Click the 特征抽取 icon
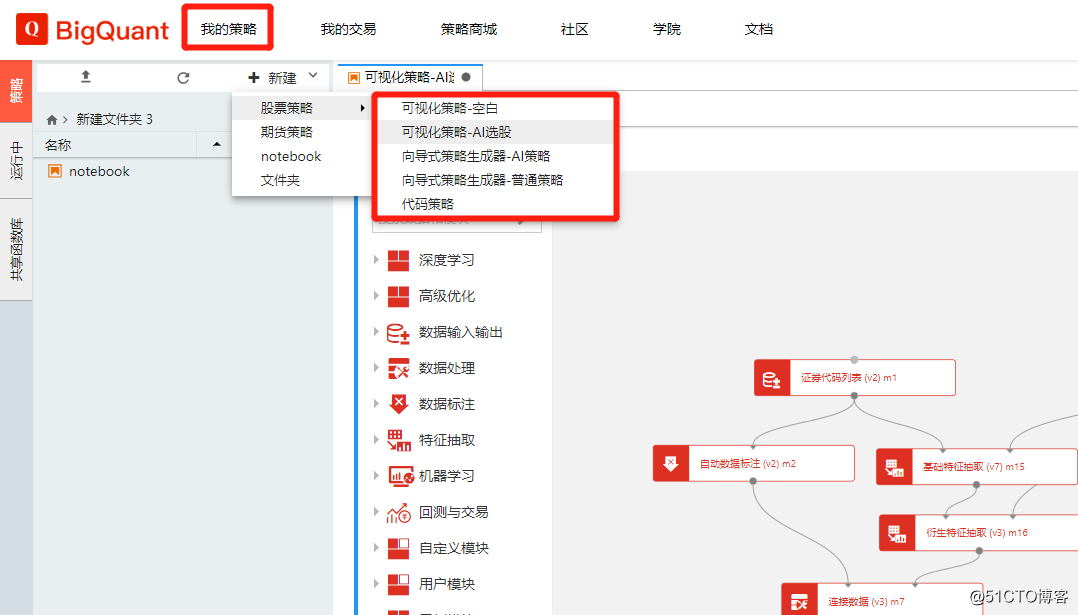1078x615 pixels. 398,440
